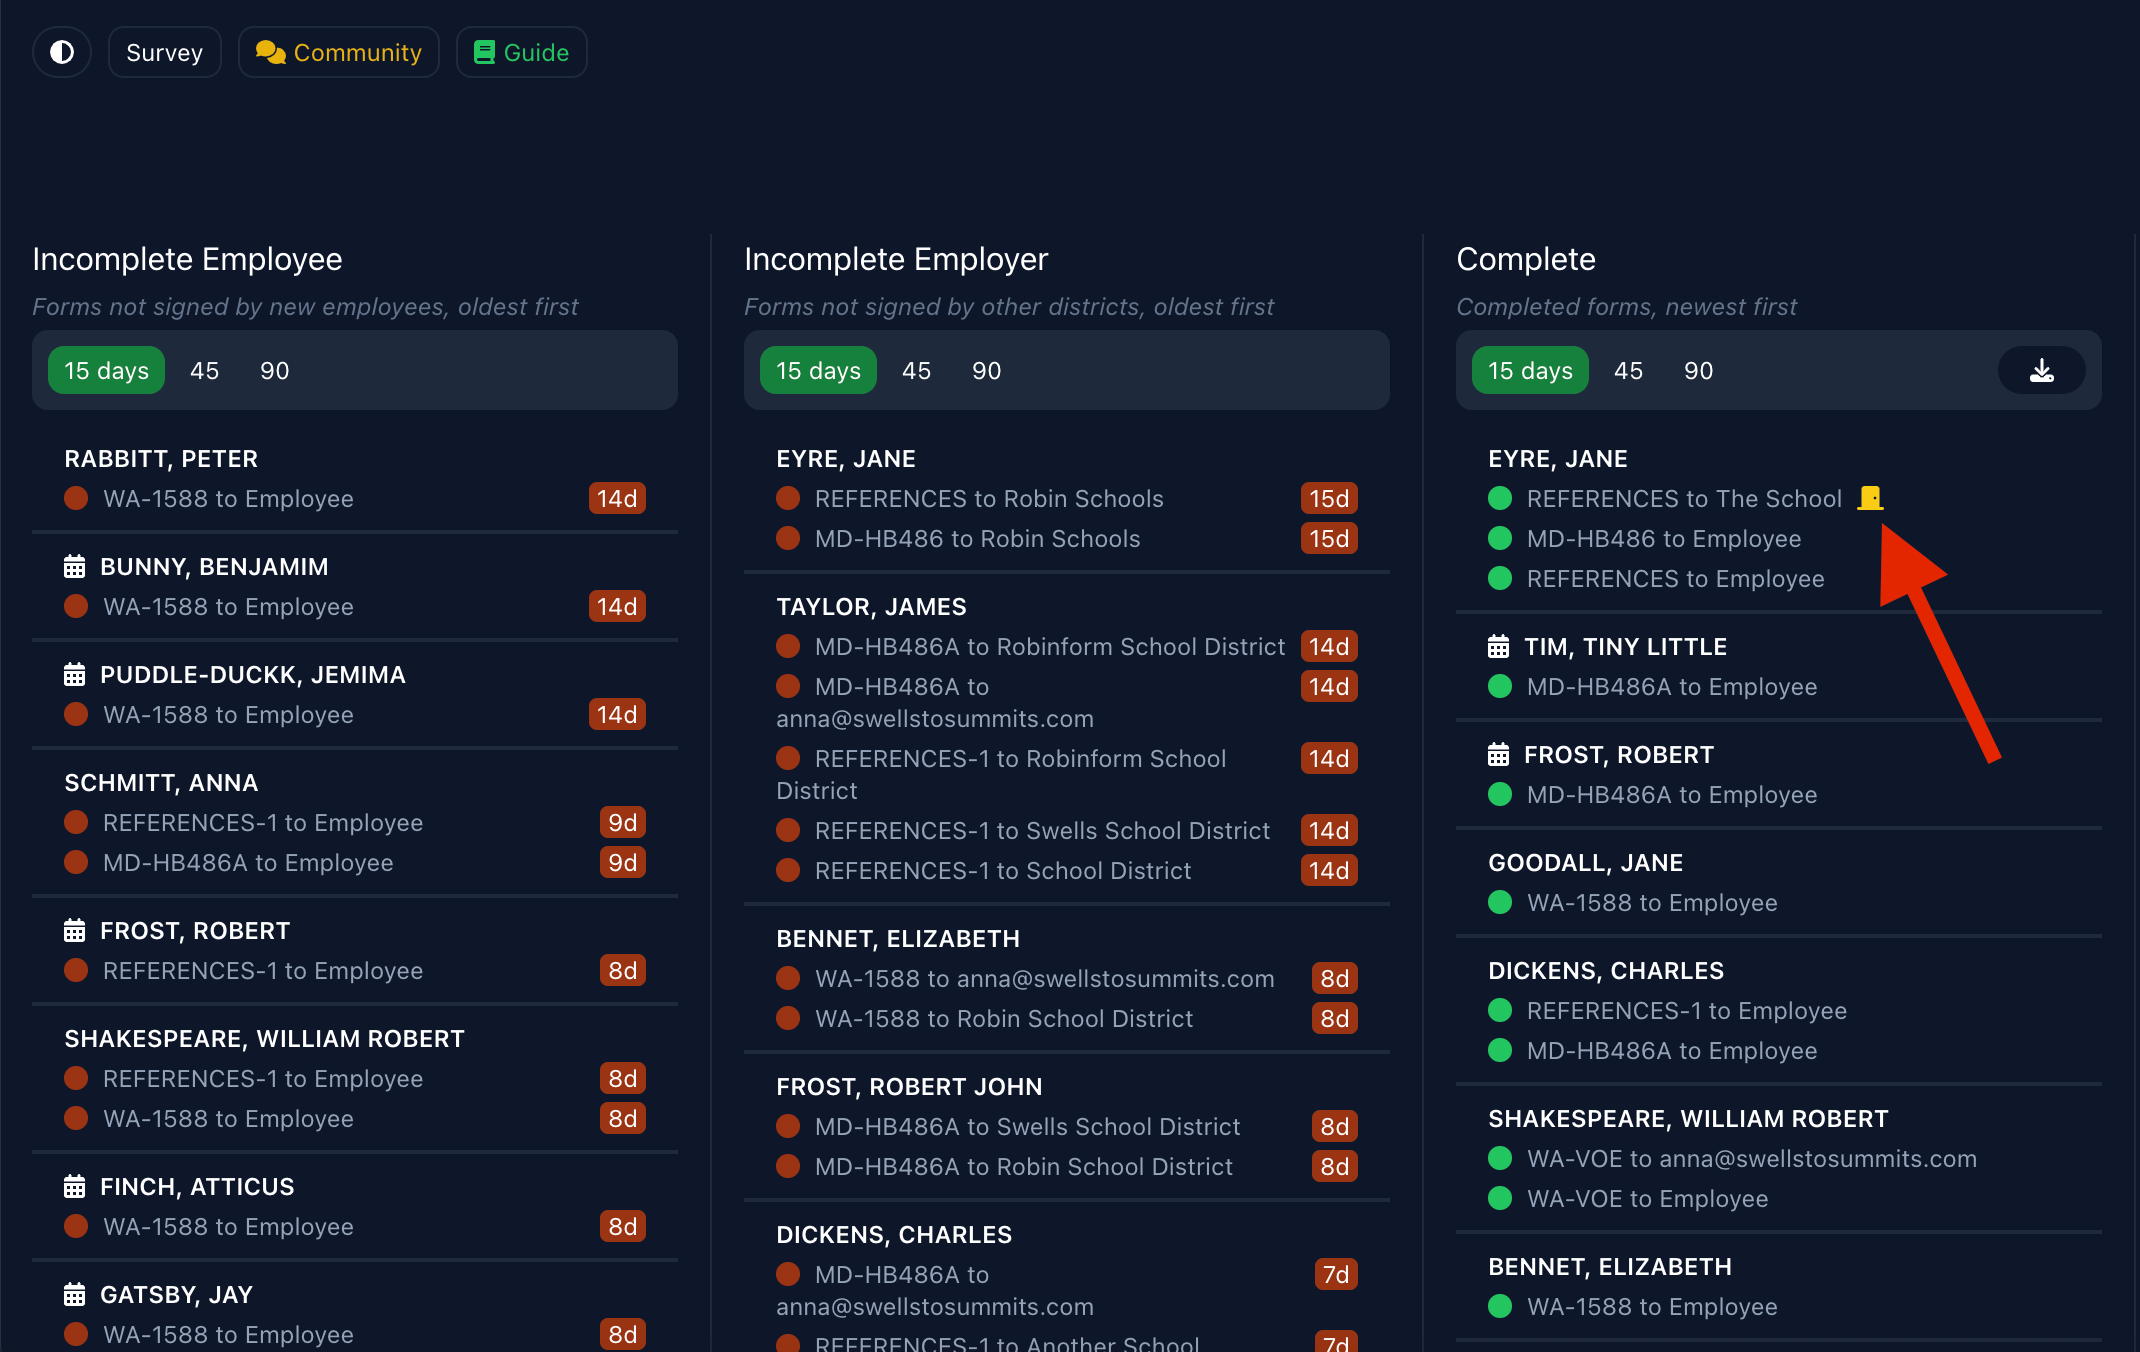Click calendar icon next to BUNNY, BENJAMIM

coord(74,567)
